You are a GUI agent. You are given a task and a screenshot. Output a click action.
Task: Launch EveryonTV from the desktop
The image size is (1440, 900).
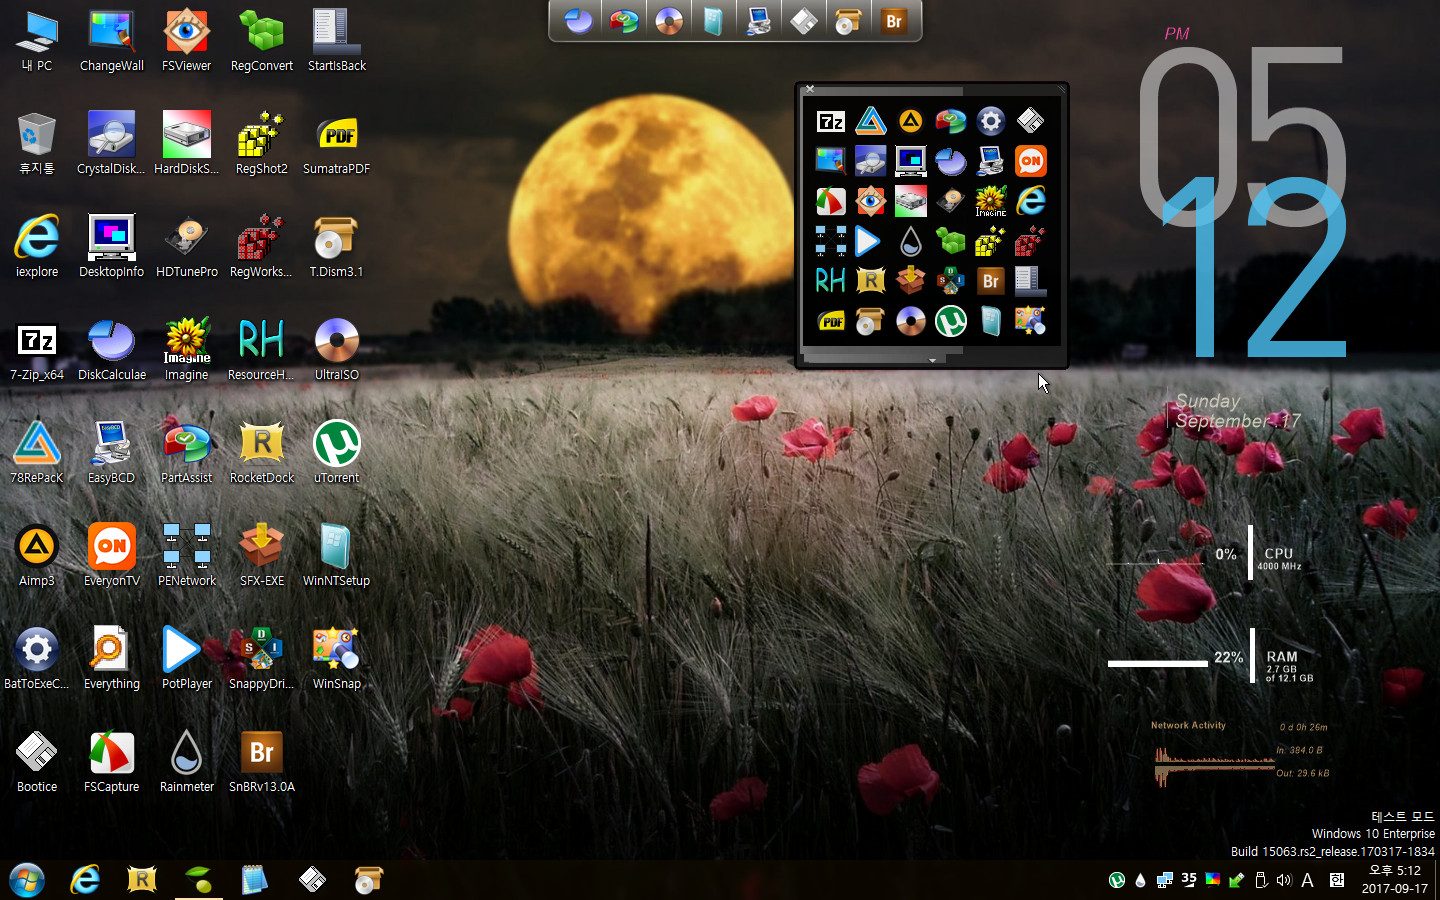[112, 556]
